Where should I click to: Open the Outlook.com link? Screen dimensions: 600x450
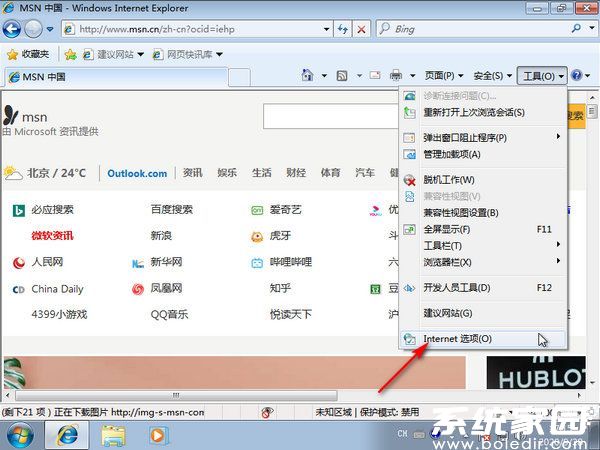137,174
